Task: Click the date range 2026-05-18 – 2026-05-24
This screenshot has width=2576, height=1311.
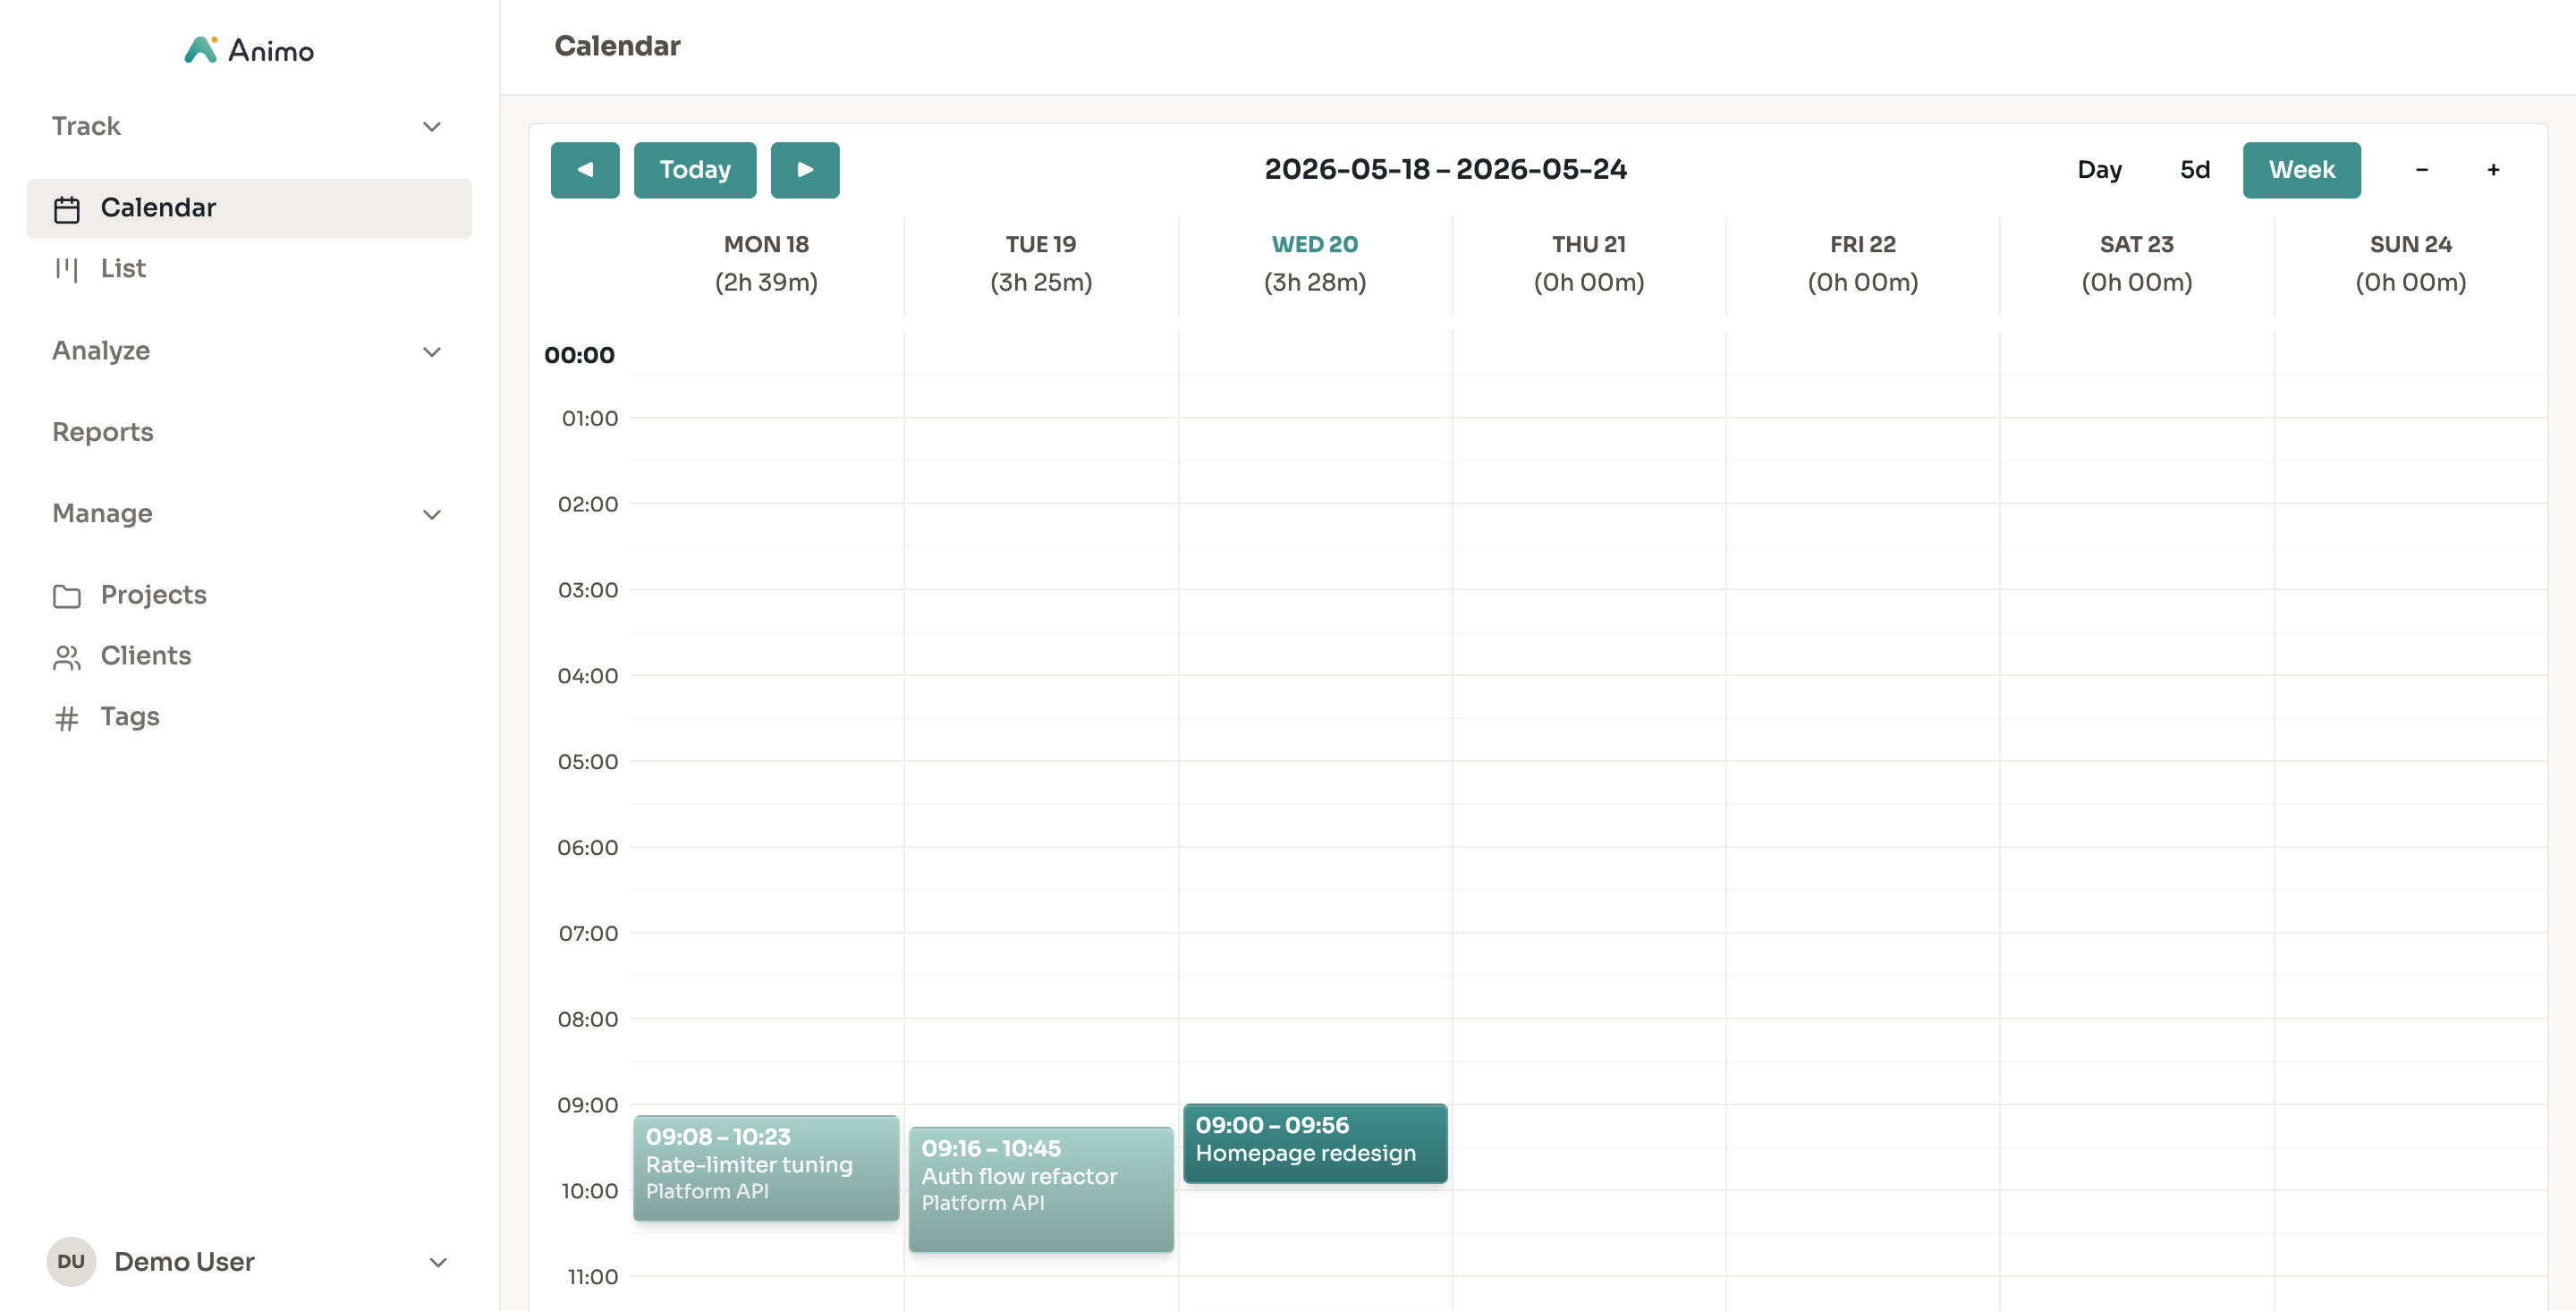Action: (x=1445, y=169)
